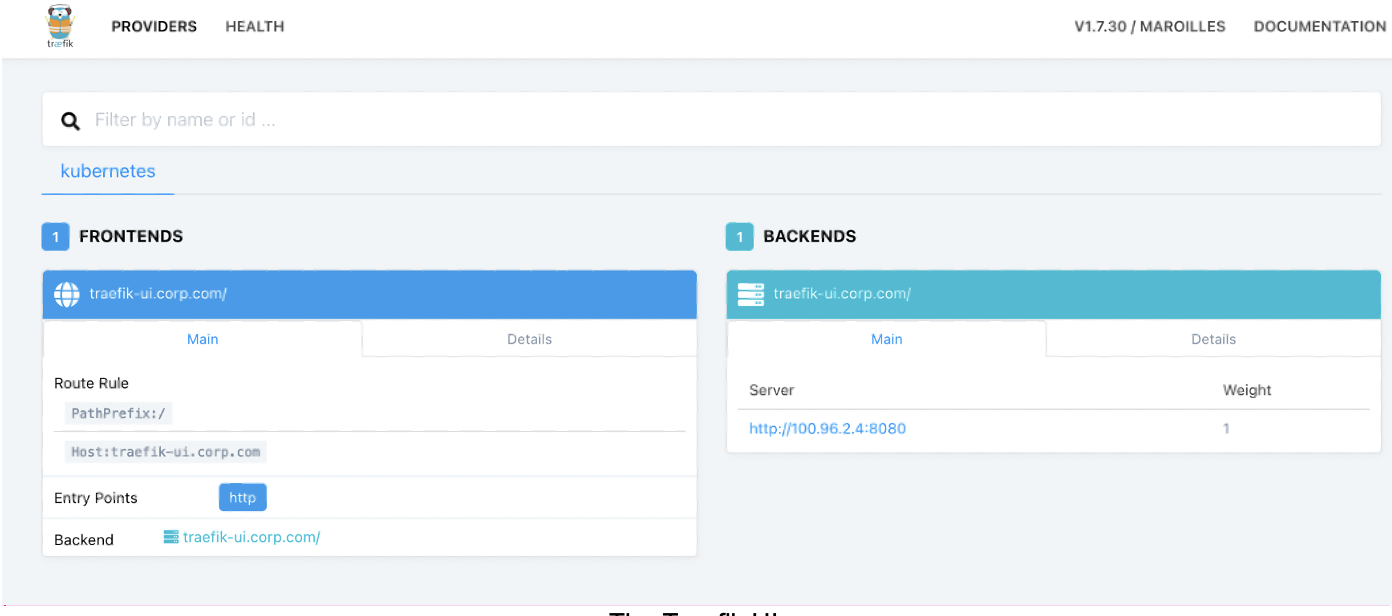Select the backend Main tab
This screenshot has height=616, width=1392.
pyautogui.click(x=886, y=339)
